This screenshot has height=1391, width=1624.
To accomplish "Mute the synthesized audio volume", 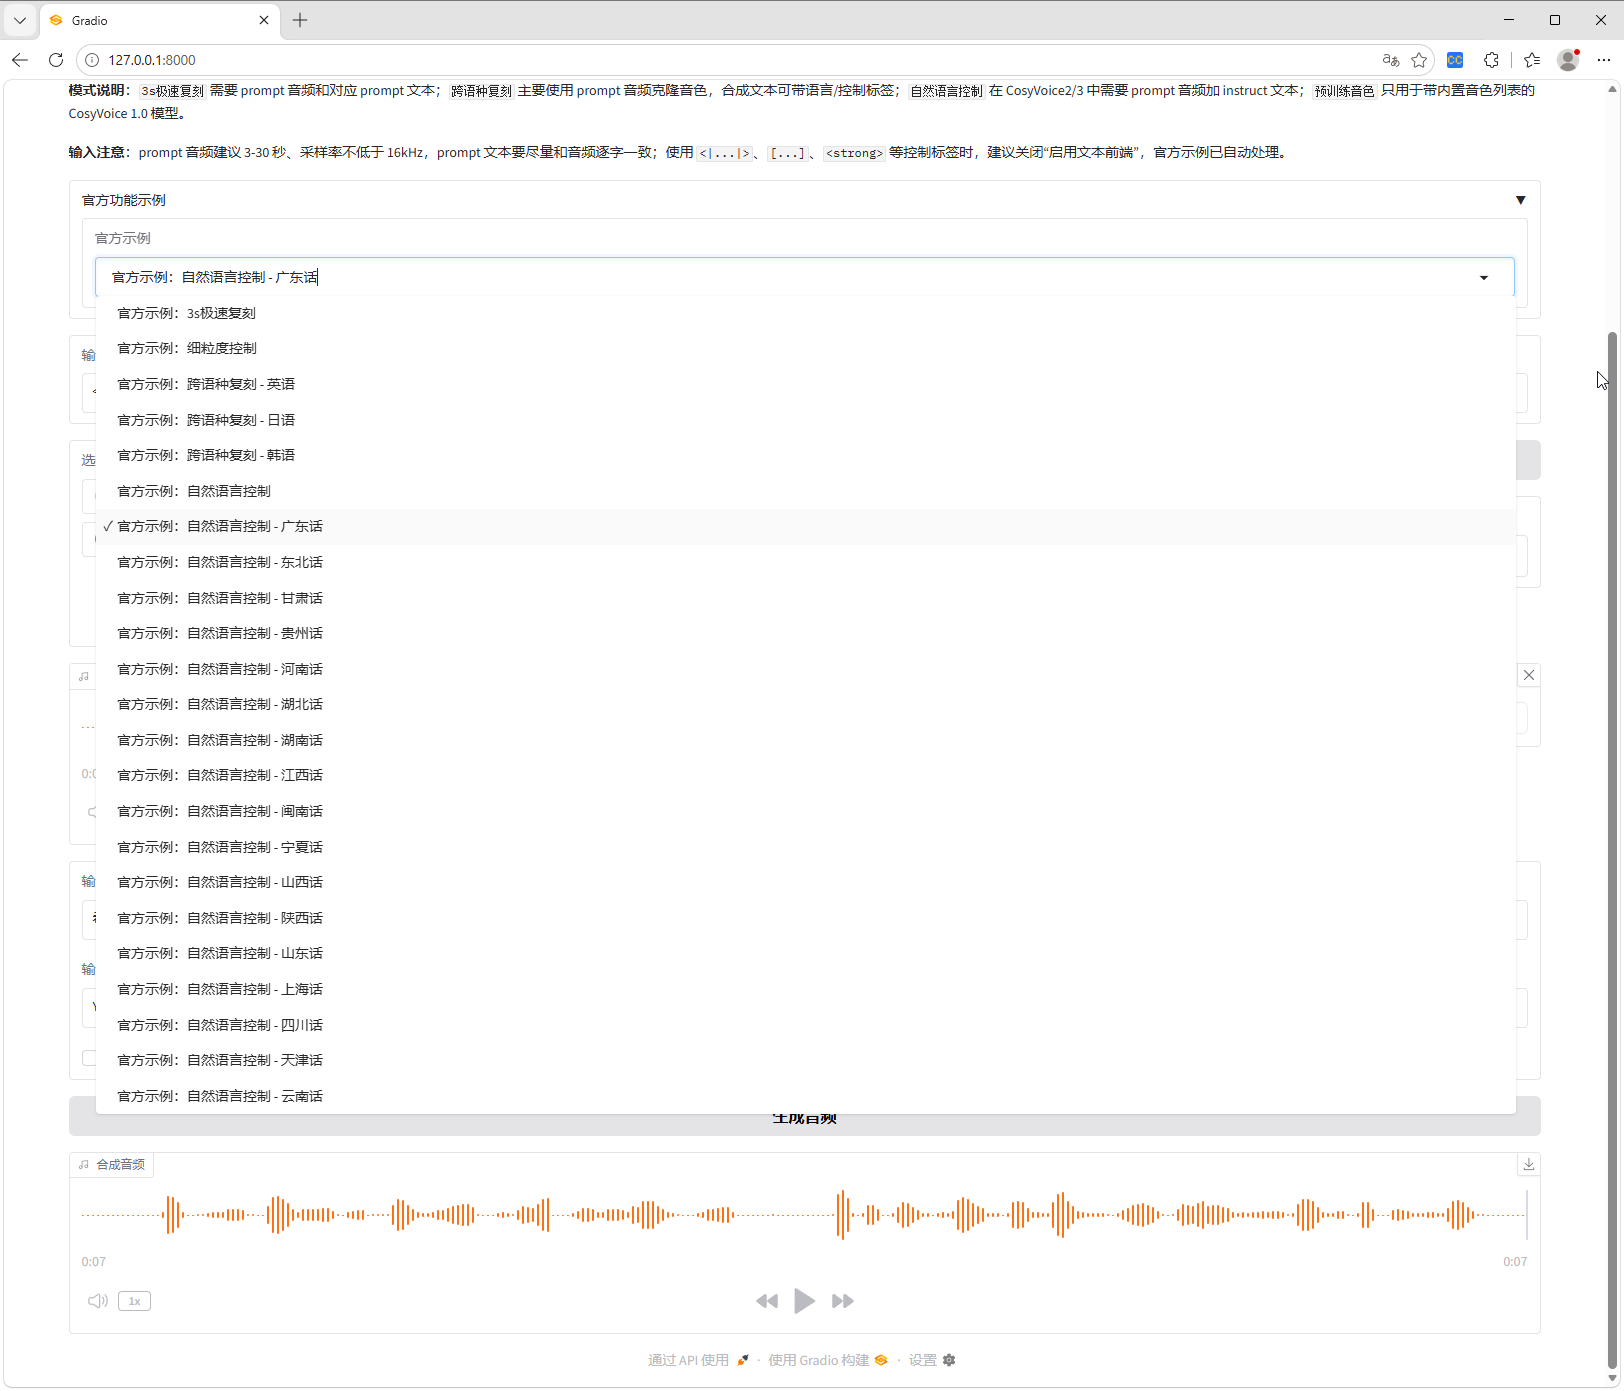I will (x=97, y=1301).
